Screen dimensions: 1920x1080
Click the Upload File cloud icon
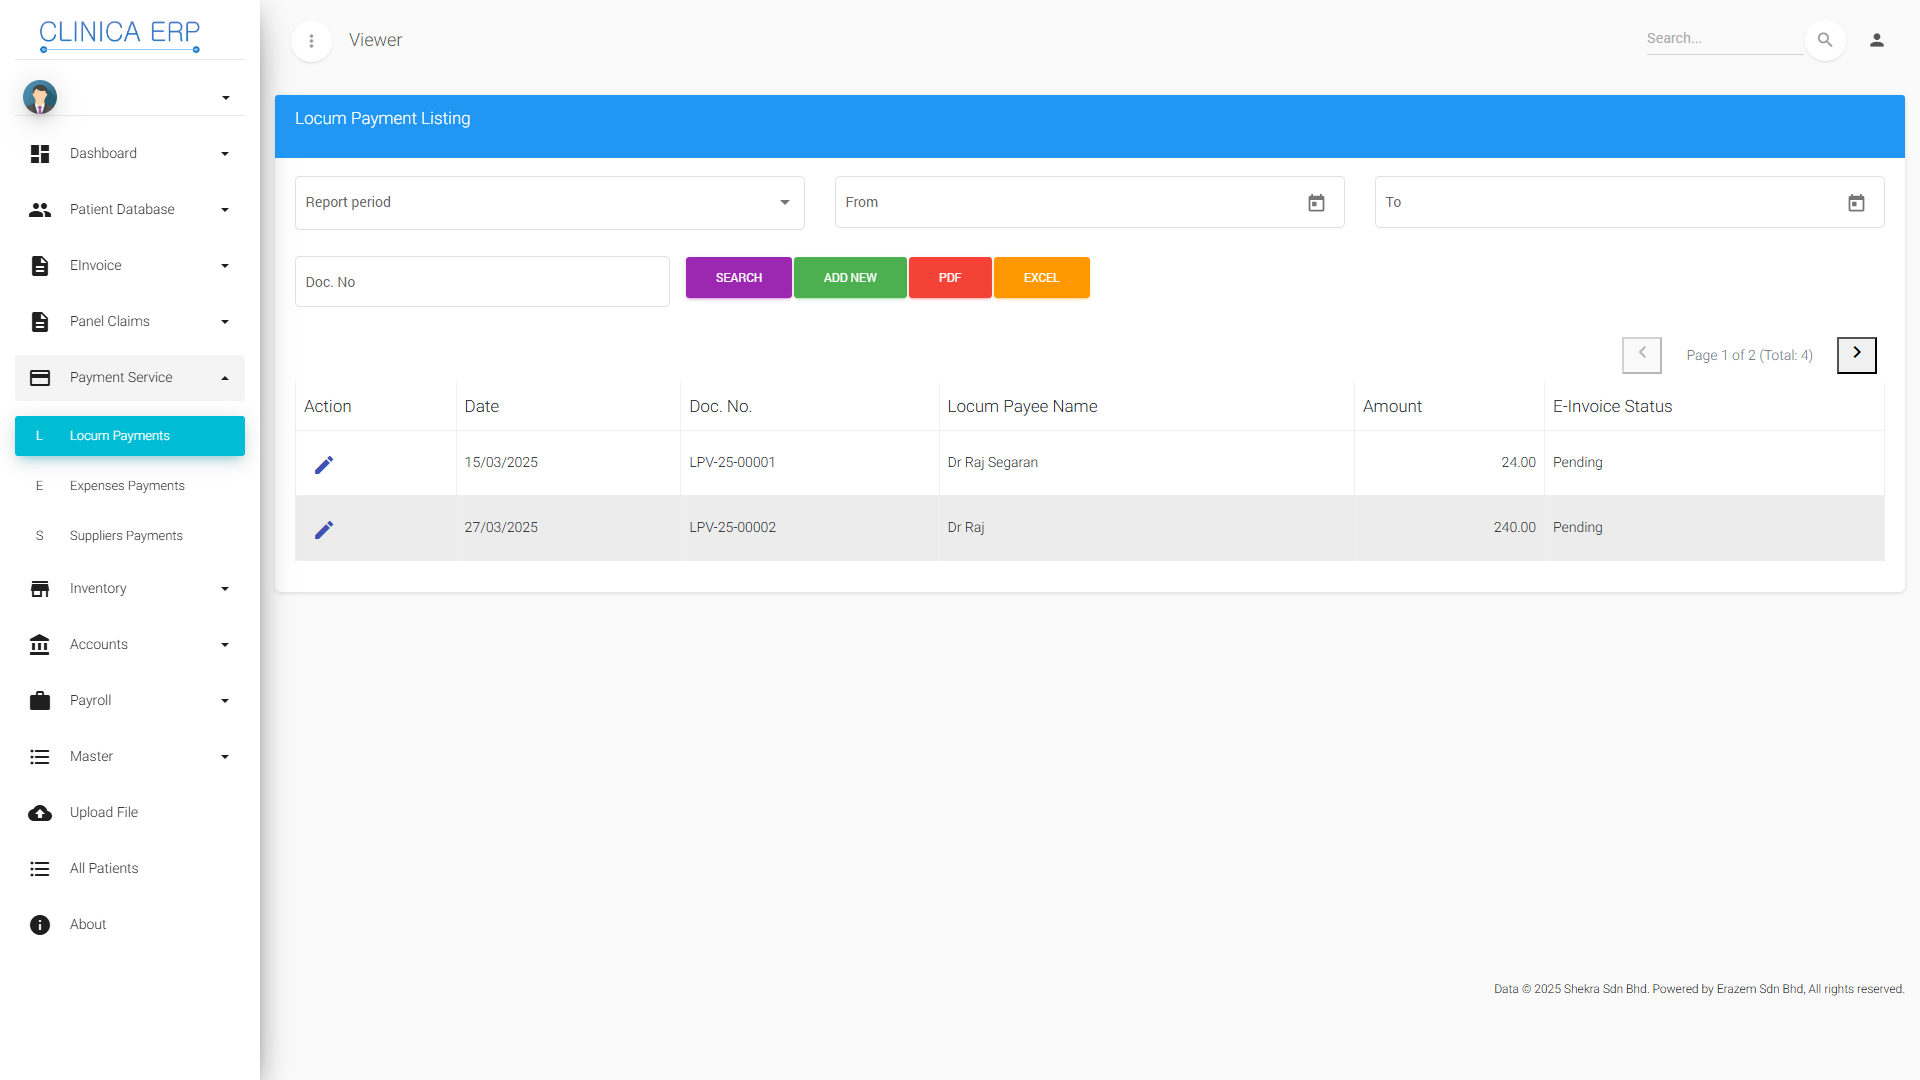(40, 813)
